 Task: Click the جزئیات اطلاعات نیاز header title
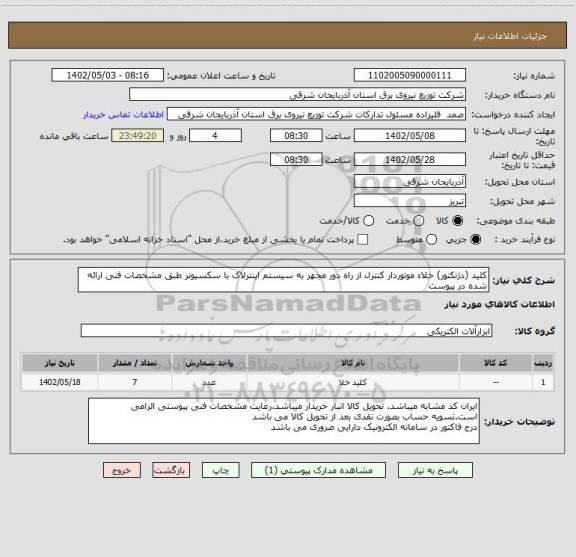tap(510, 36)
